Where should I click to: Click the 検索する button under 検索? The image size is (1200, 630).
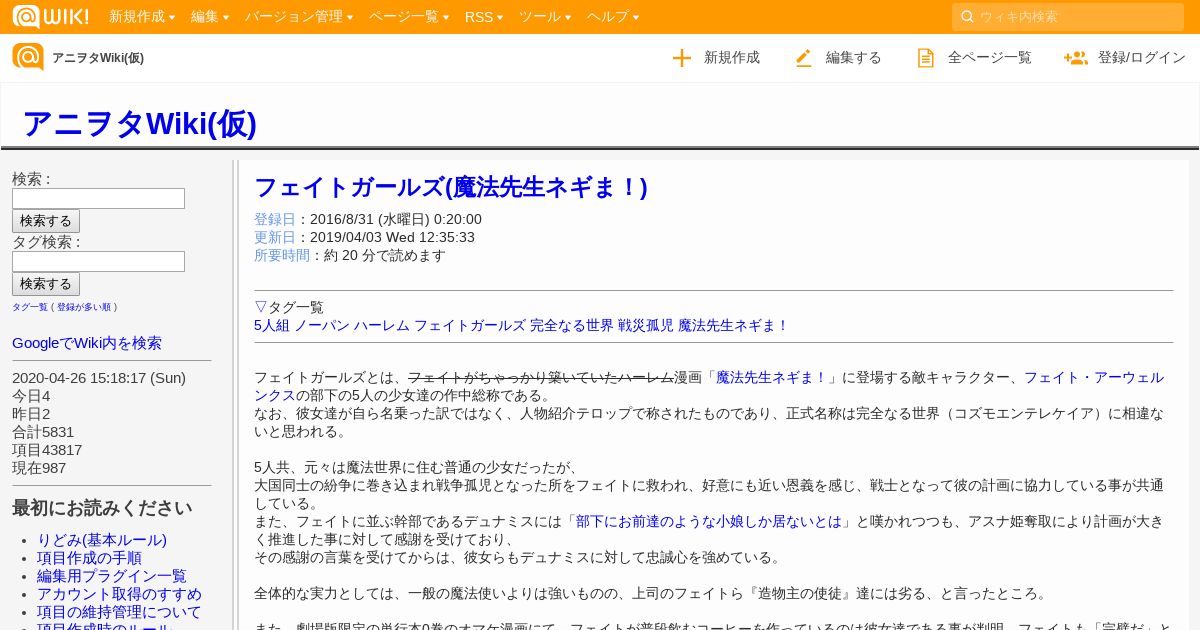(x=46, y=221)
